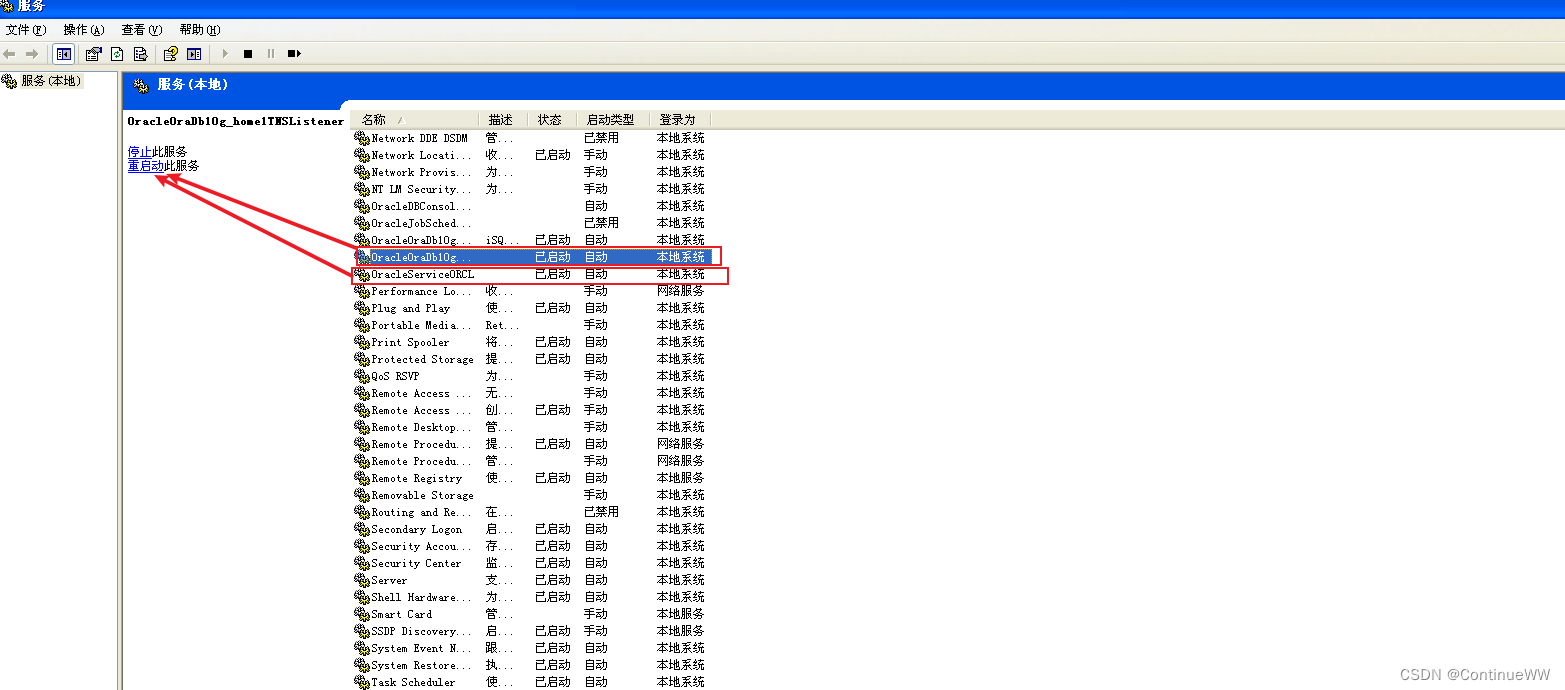This screenshot has width=1565, height=690.
Task: Click the Export List toolbar icon
Action: point(141,54)
